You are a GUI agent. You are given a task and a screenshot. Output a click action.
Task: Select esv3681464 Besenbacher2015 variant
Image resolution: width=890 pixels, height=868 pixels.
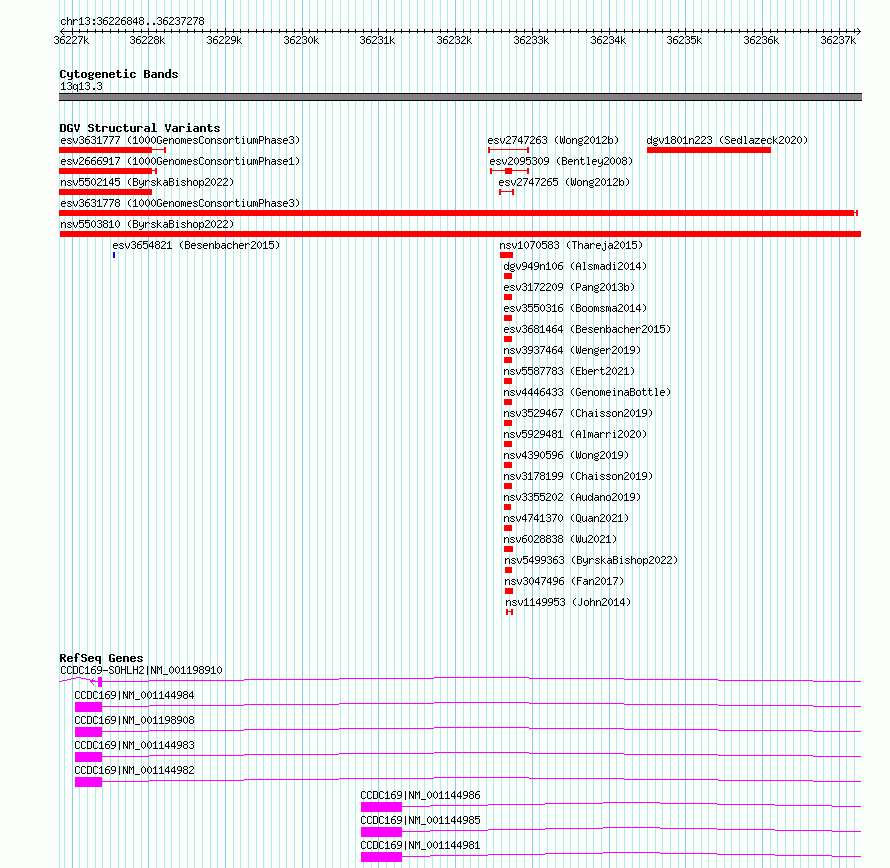pyautogui.click(x=587, y=329)
